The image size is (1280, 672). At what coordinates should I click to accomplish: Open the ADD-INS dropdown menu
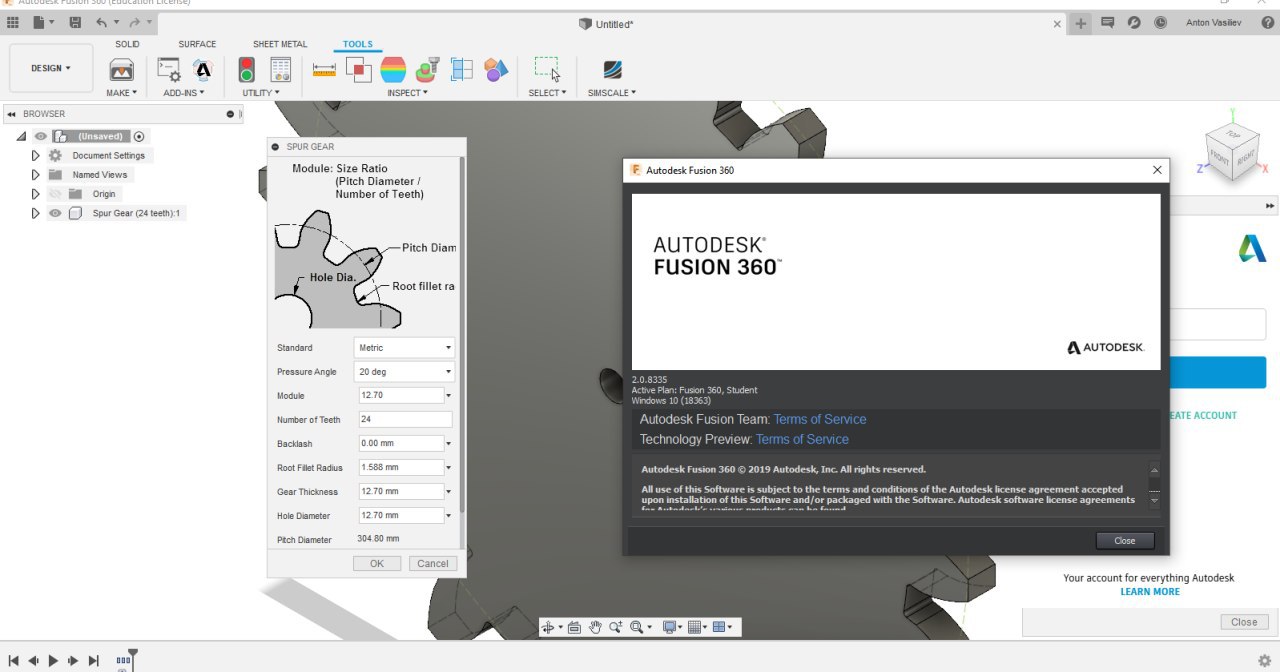[x=184, y=93]
